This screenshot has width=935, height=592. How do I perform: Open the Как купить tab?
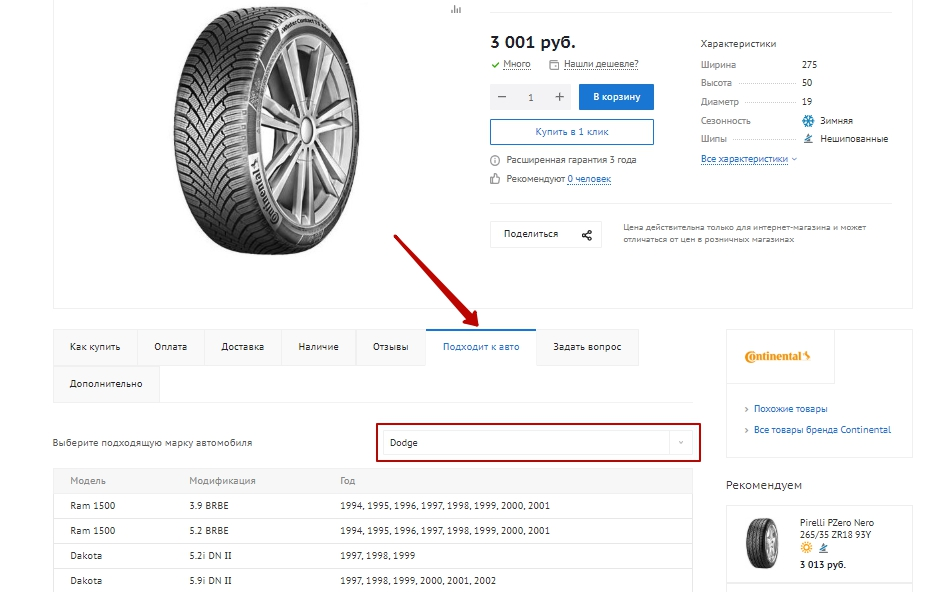point(95,347)
